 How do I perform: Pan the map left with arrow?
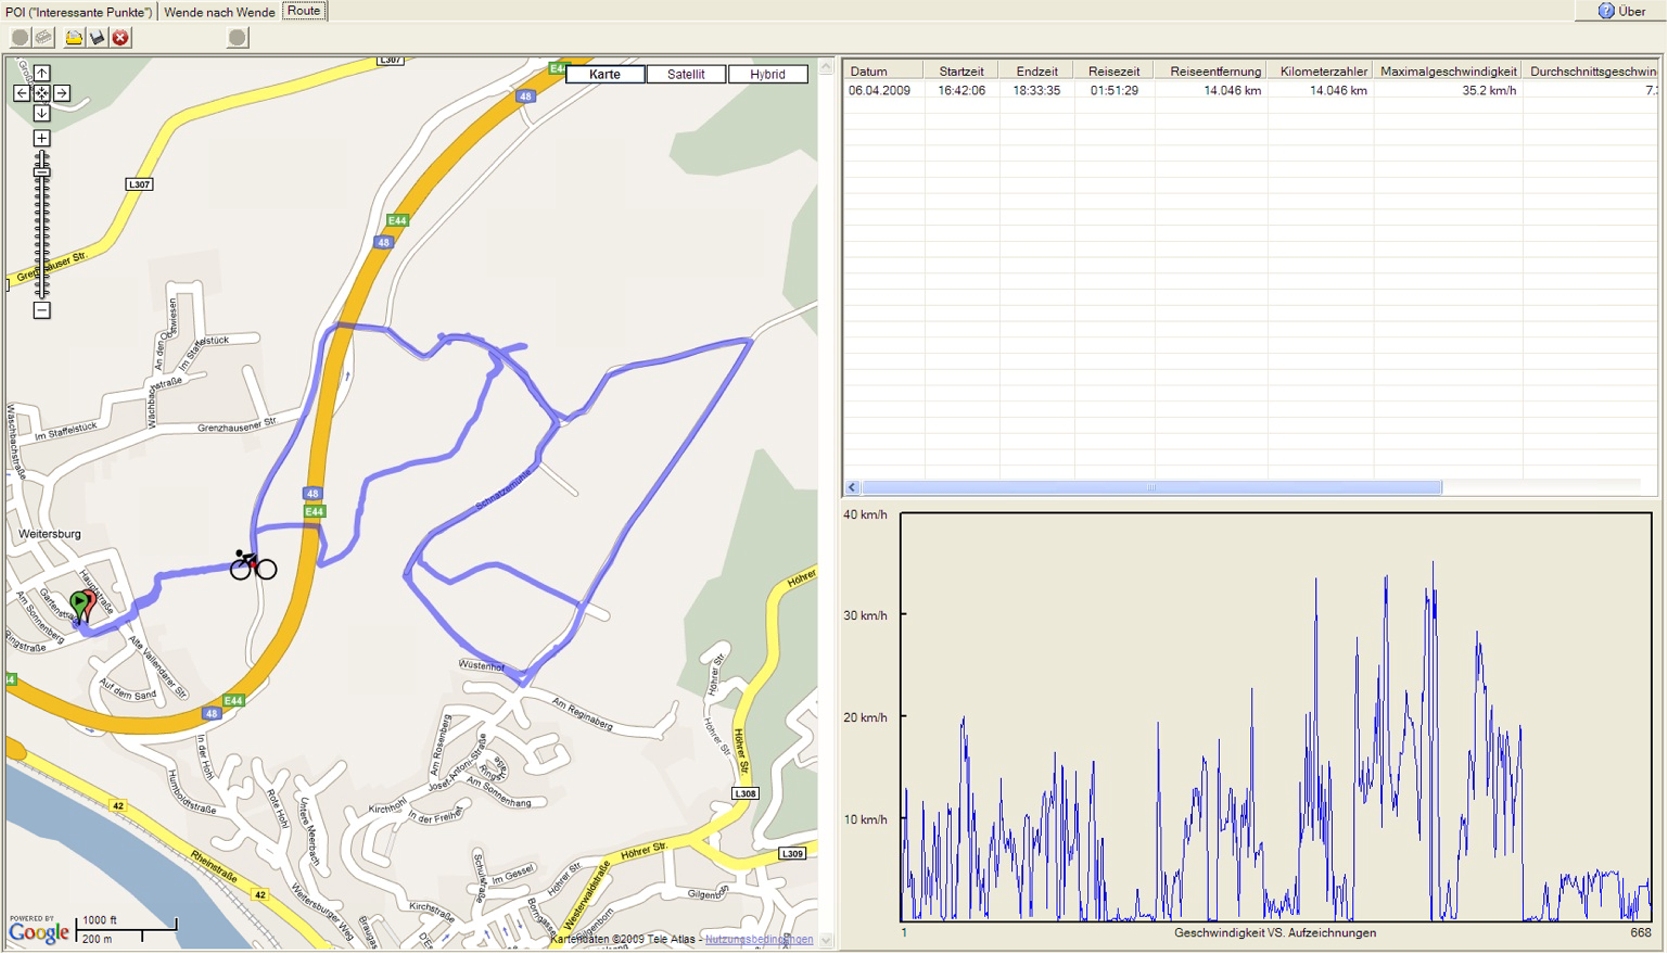tap(22, 93)
